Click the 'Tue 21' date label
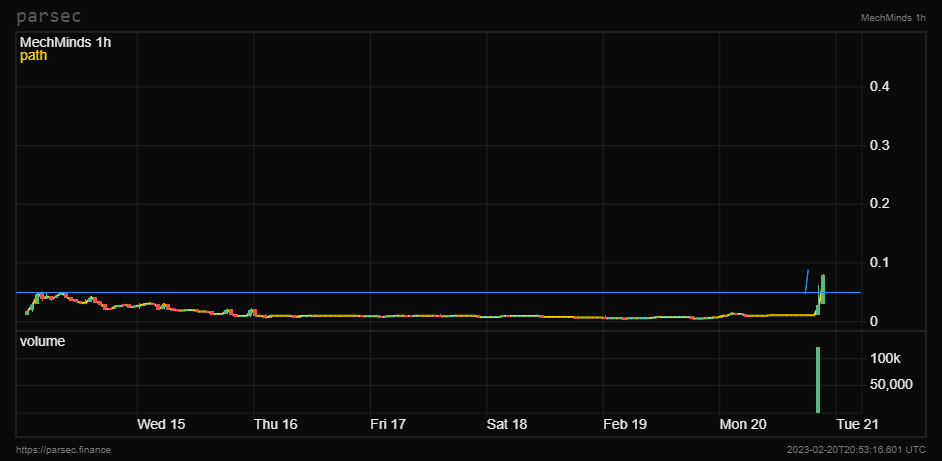Viewport: 942px width, 461px height. [857, 424]
